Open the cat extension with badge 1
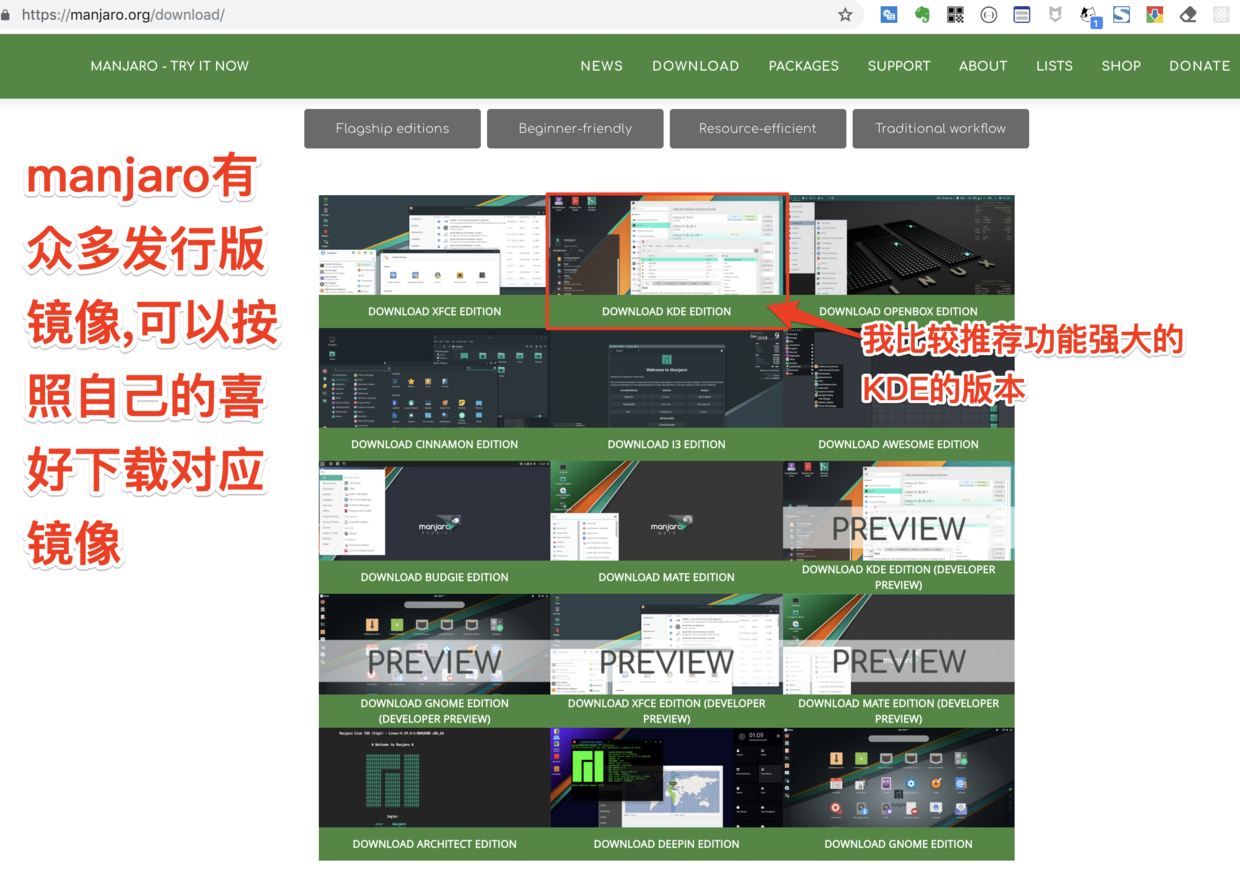Image resolution: width=1240 pixels, height=871 pixels. point(1089,16)
